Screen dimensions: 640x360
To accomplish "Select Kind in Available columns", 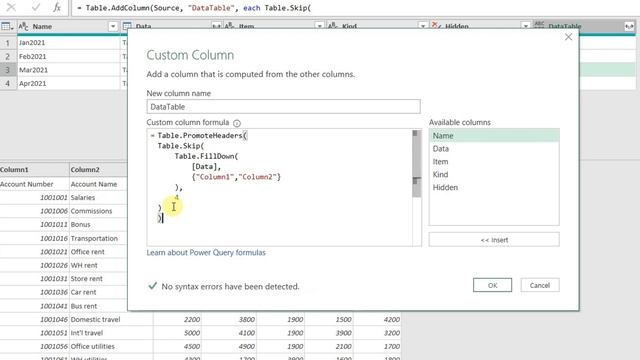I will [x=494, y=174].
